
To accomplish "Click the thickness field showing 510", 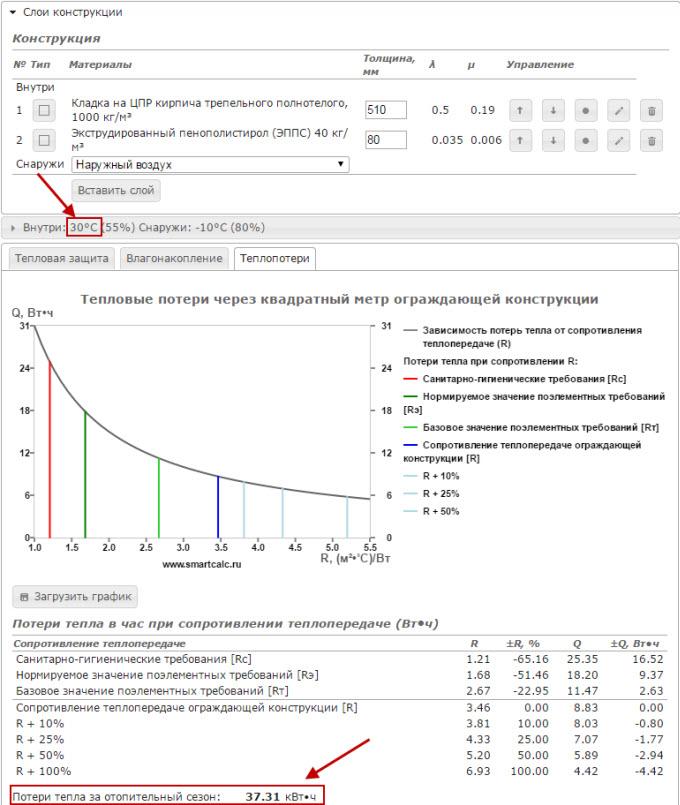I will (385, 110).
